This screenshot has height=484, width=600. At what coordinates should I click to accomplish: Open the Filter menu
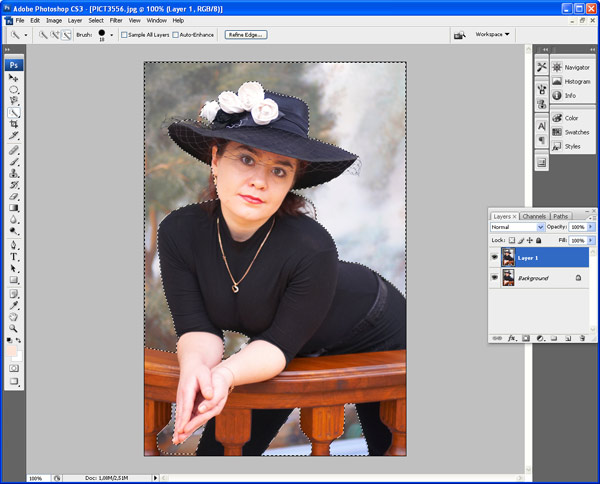click(116, 20)
